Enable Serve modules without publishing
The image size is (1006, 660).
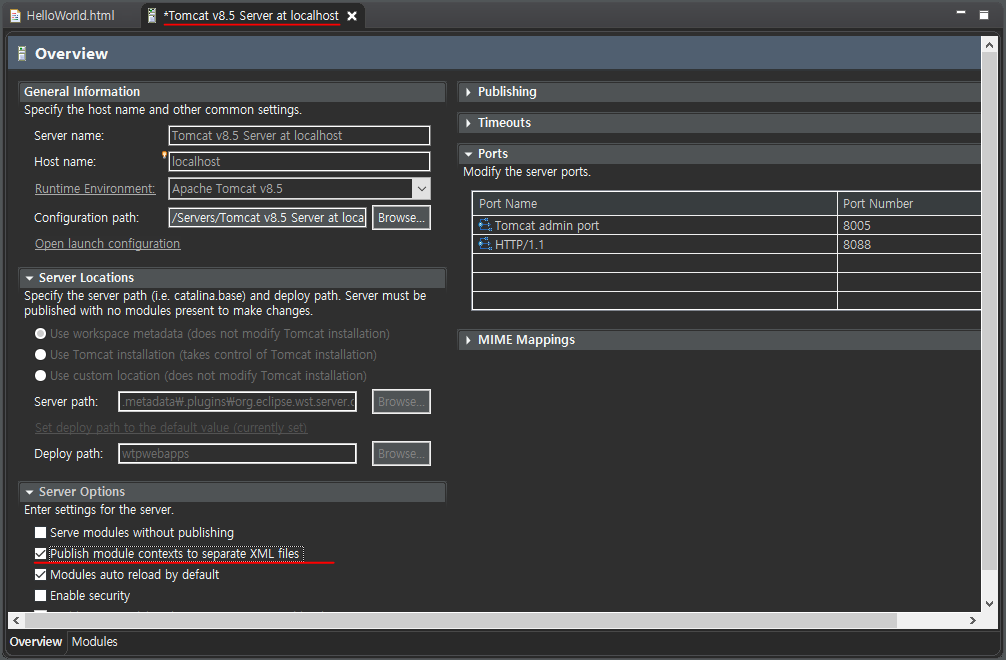click(40, 532)
